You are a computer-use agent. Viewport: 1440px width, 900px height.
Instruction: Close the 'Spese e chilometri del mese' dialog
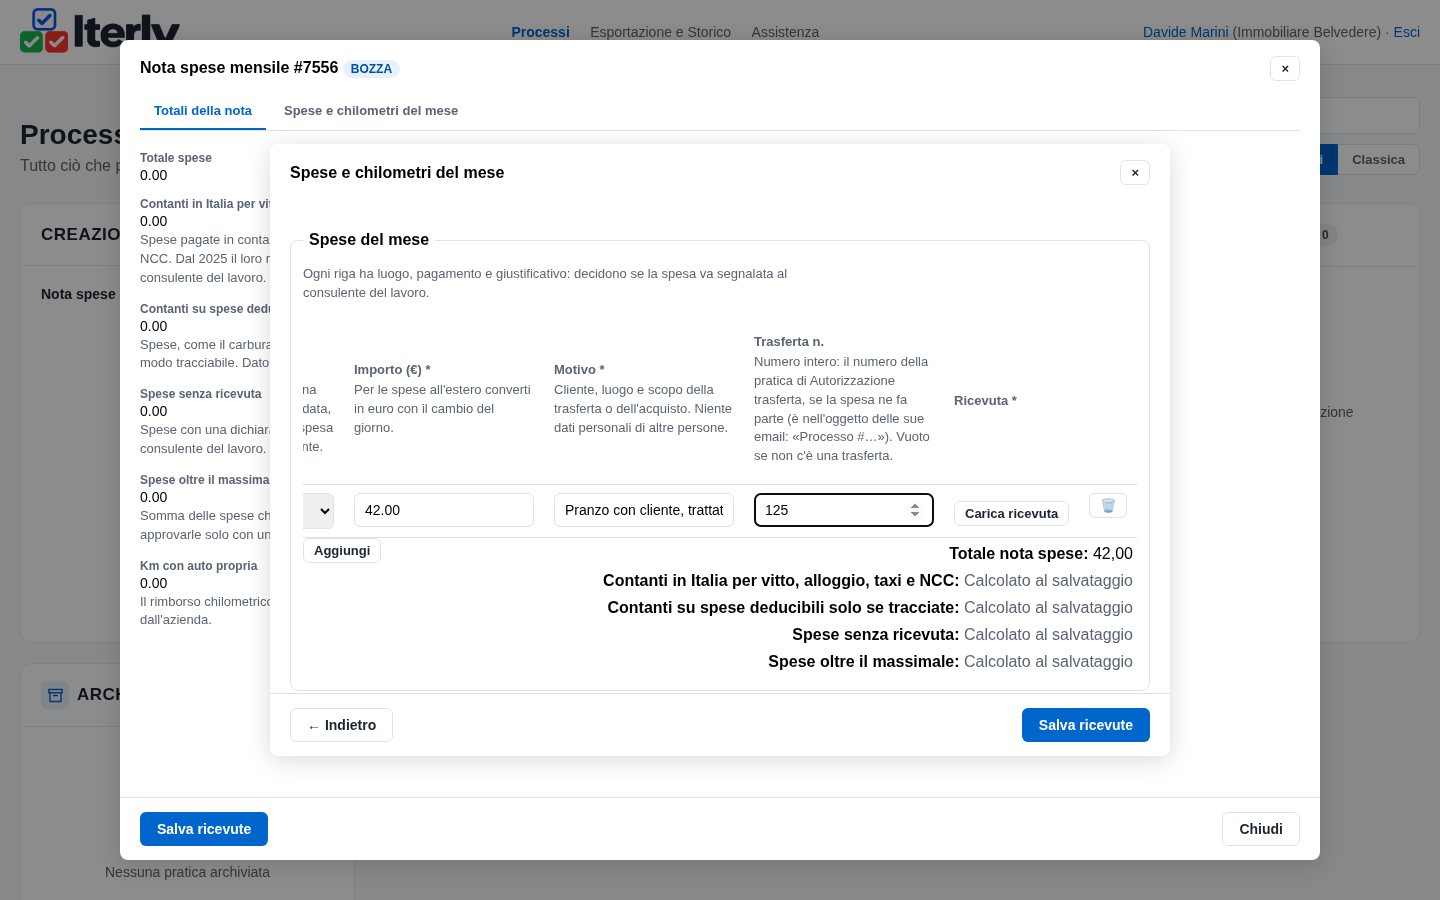pyautogui.click(x=1135, y=173)
